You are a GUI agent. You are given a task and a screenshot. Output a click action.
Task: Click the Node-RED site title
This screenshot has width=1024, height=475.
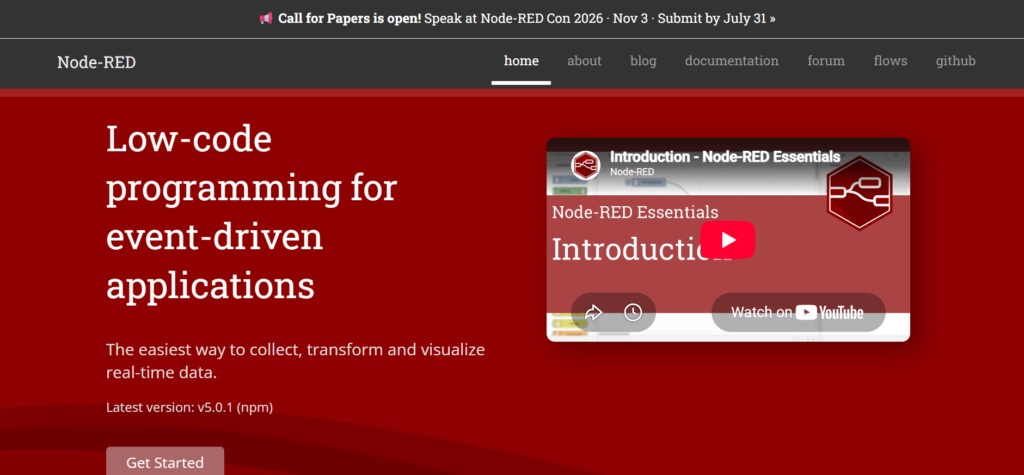tap(97, 62)
